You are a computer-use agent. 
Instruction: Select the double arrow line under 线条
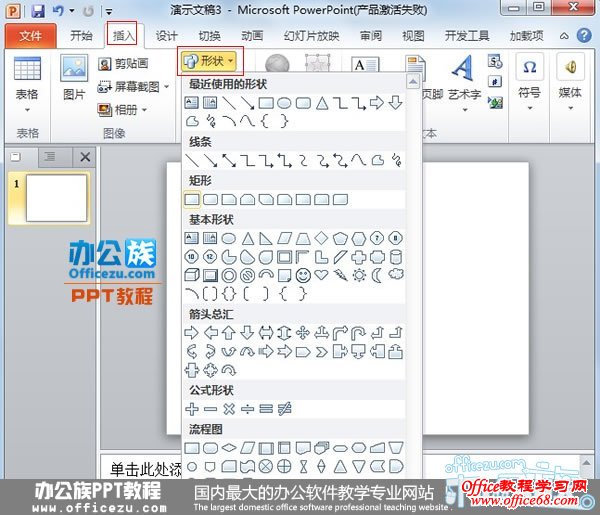[x=229, y=161]
